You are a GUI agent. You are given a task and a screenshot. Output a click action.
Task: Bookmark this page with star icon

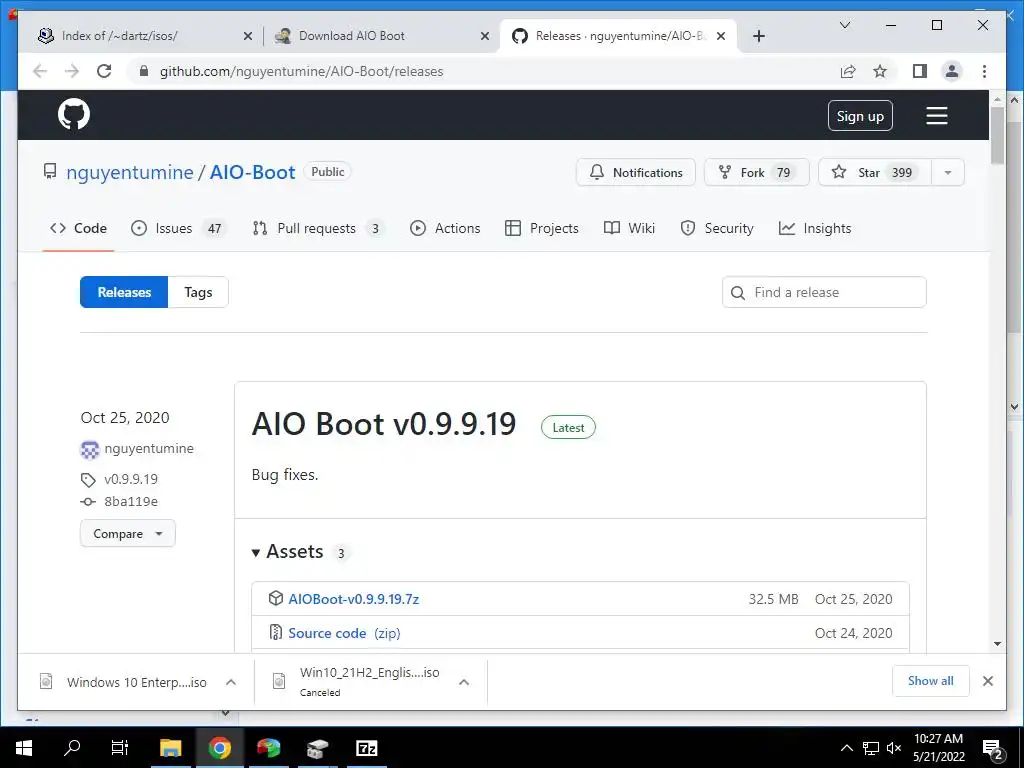[880, 71]
